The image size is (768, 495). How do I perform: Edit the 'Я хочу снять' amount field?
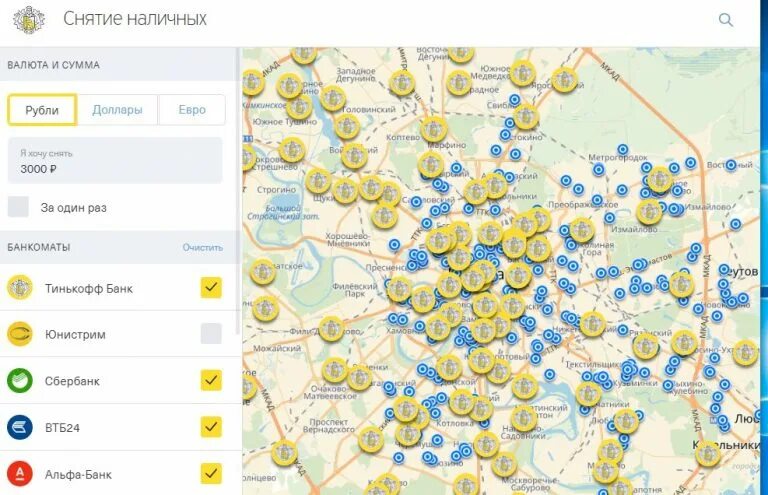[x=115, y=161]
